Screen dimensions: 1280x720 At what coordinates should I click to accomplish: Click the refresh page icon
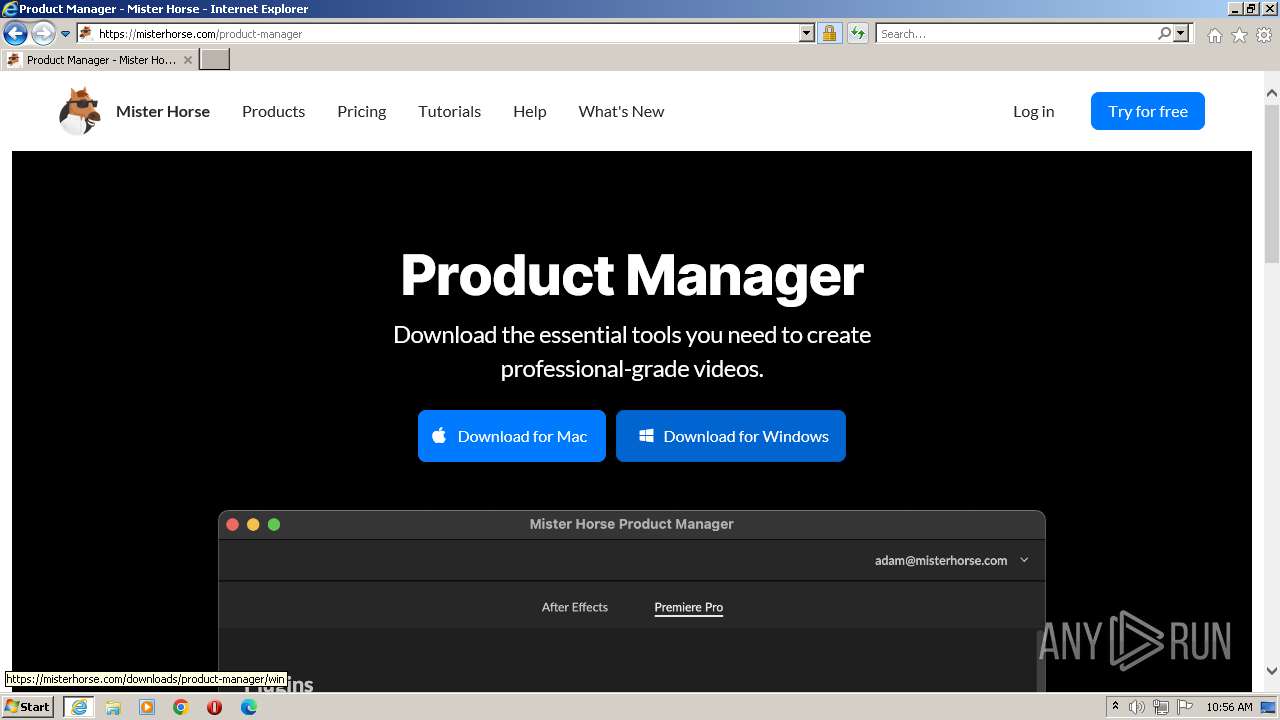pos(858,34)
